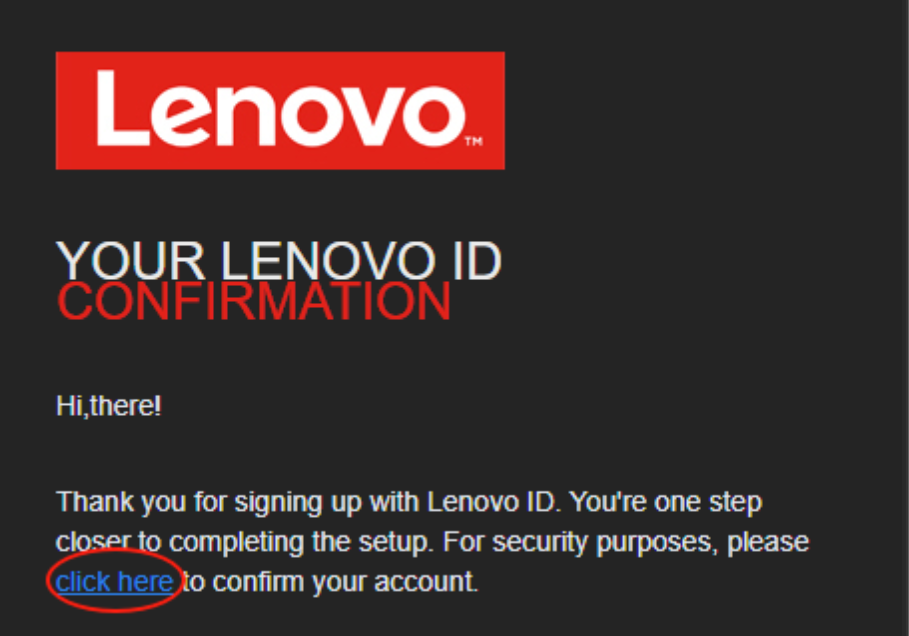The height and width of the screenshot is (636, 909).
Task: Click the word "YOUR" in the heading
Action: 131,261
